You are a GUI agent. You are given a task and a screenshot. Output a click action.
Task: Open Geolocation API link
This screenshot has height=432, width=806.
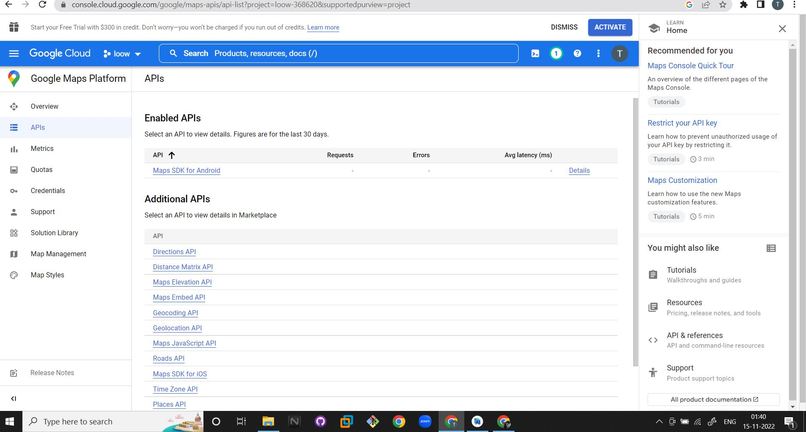177,328
